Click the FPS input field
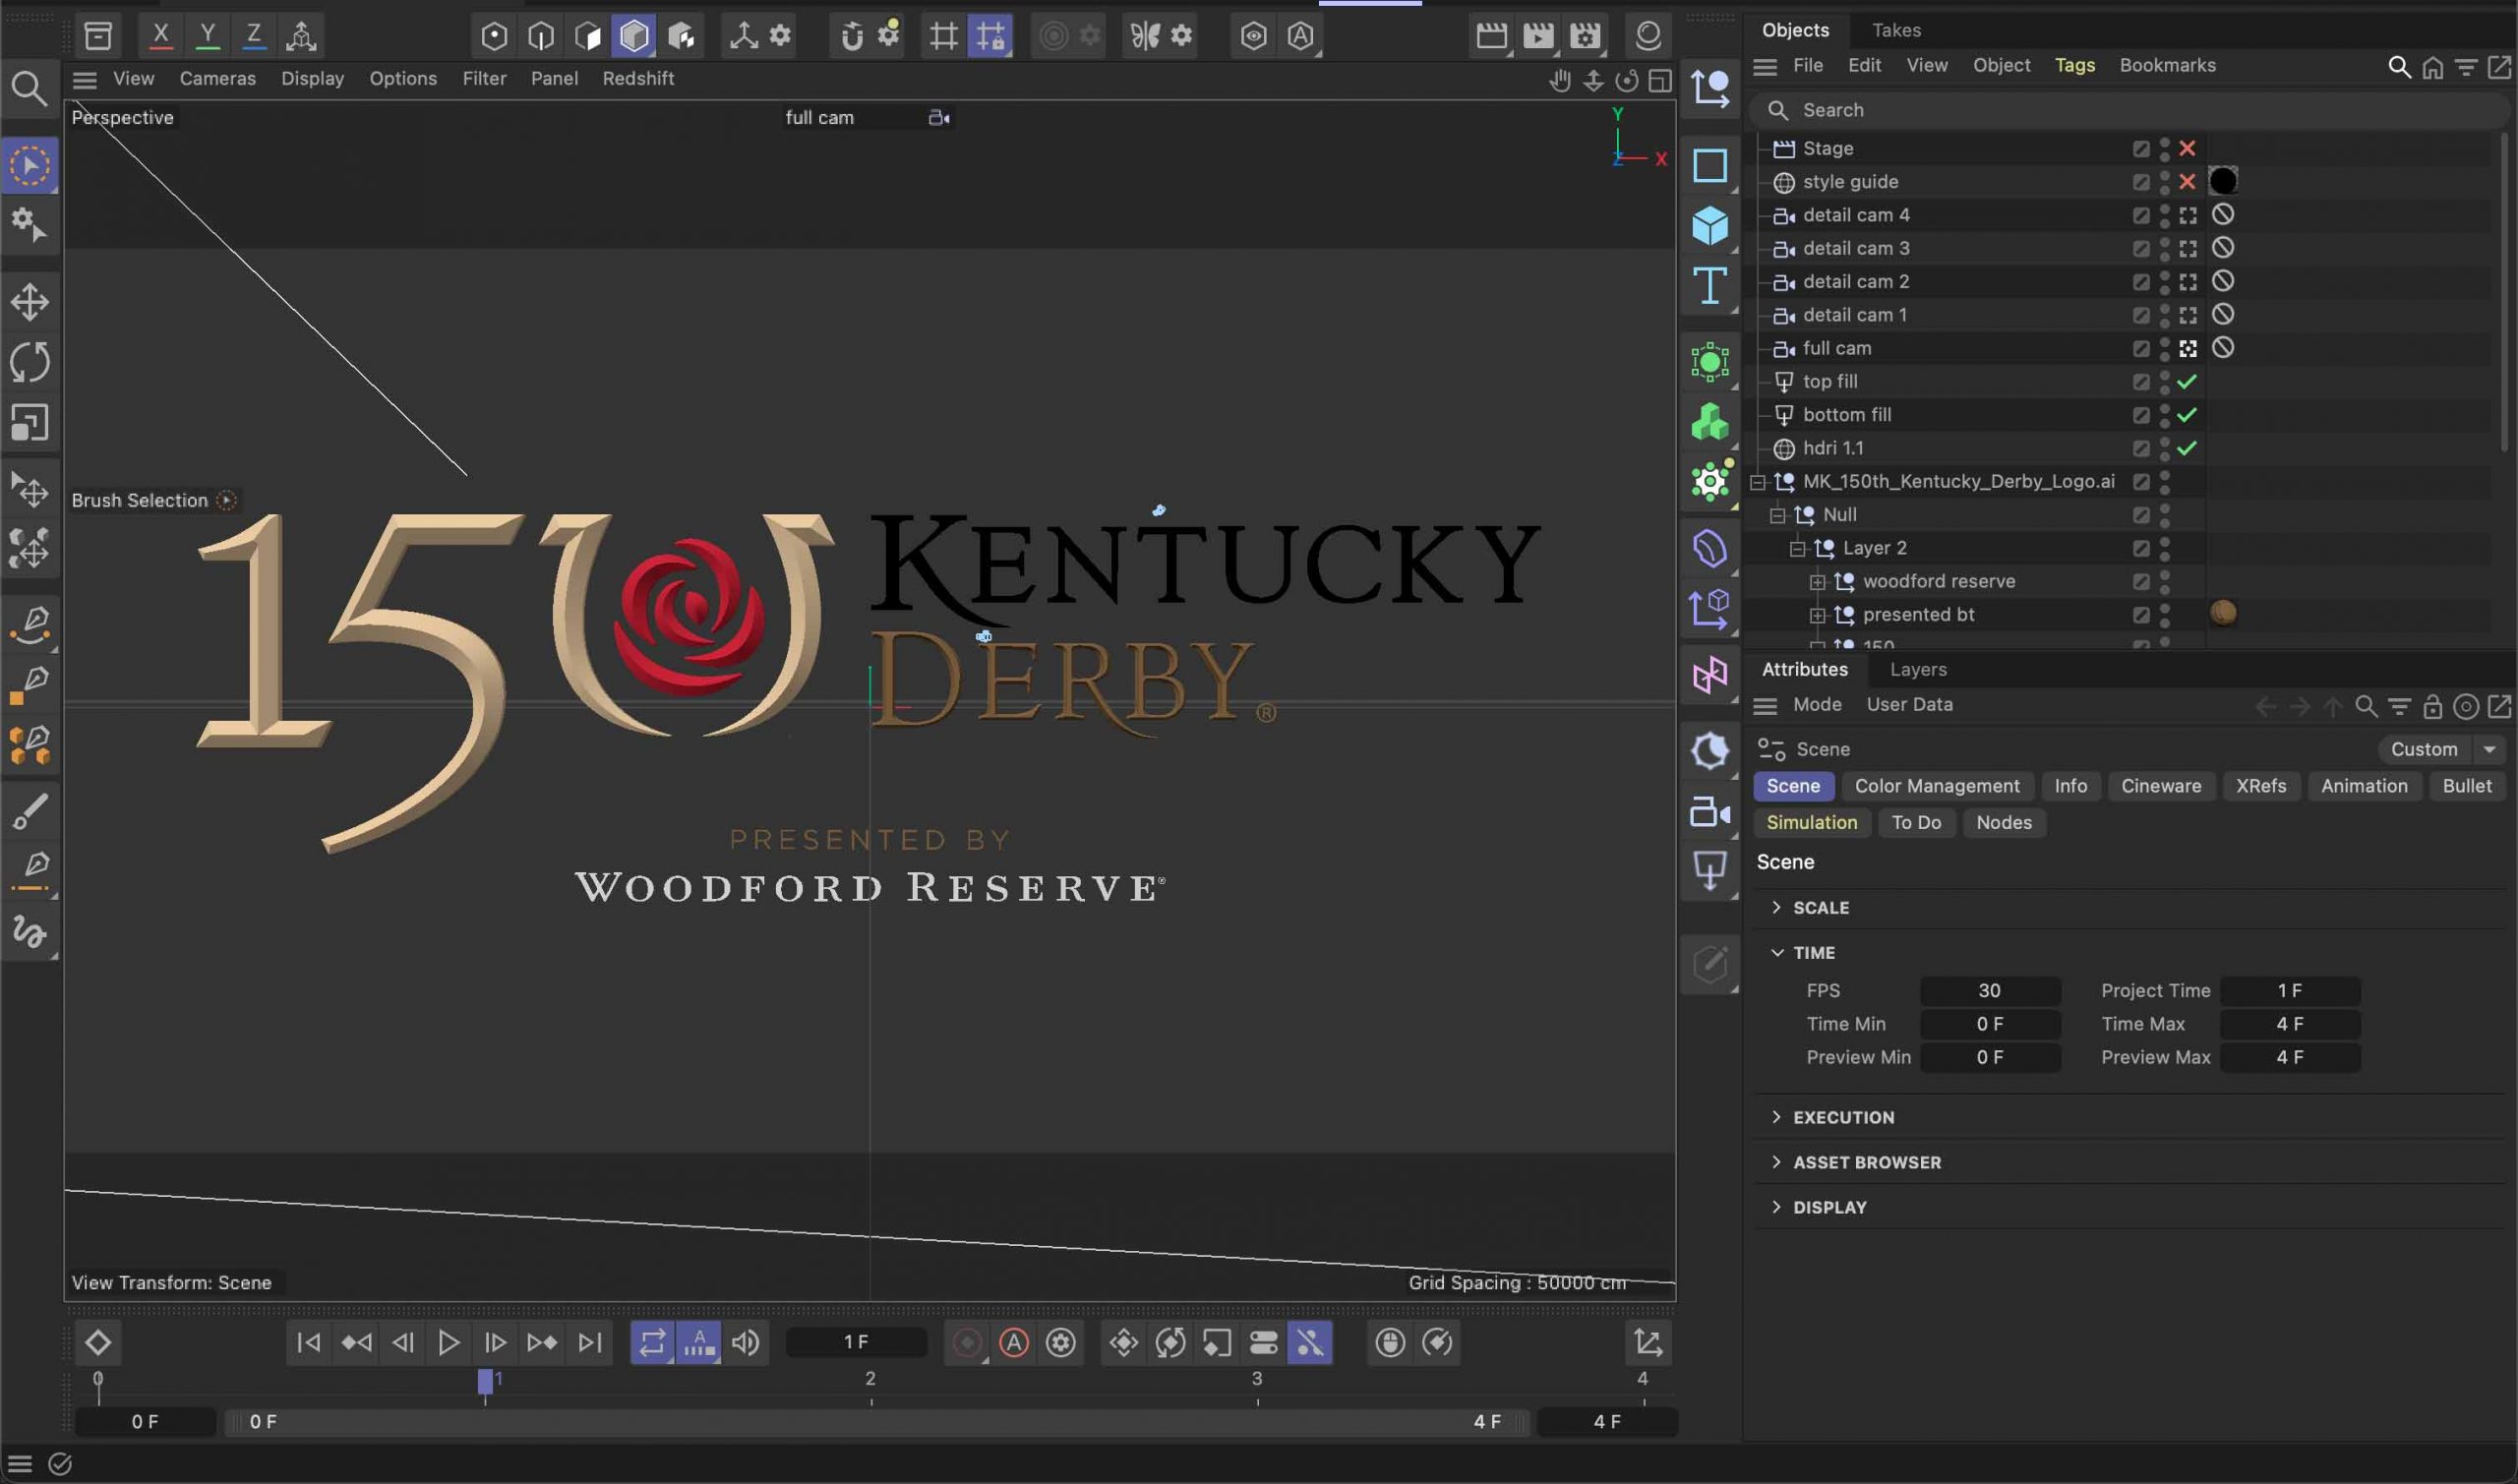 tap(1988, 990)
